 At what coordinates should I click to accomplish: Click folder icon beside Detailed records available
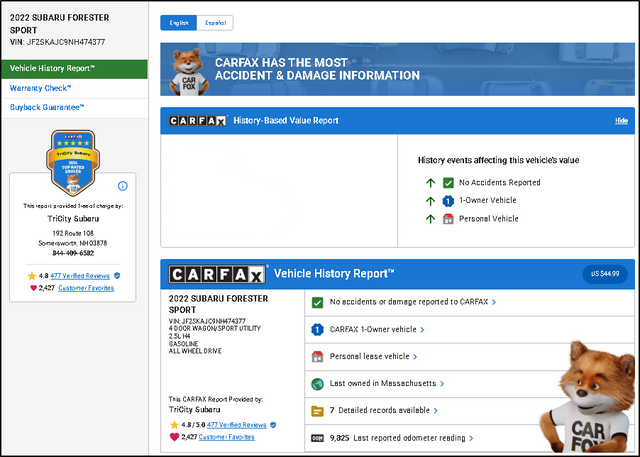coord(317,411)
